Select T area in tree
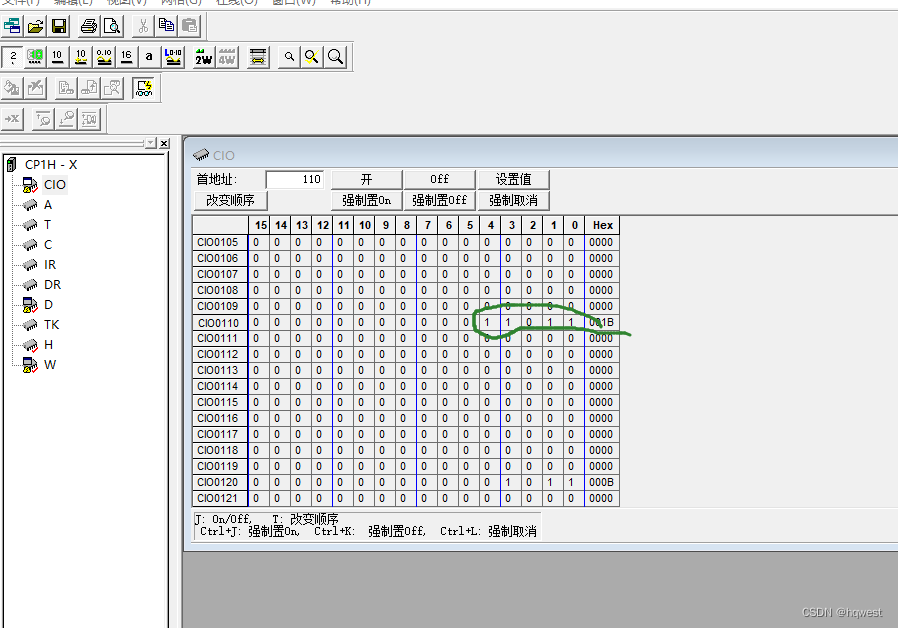The height and width of the screenshot is (628, 898). (x=48, y=225)
